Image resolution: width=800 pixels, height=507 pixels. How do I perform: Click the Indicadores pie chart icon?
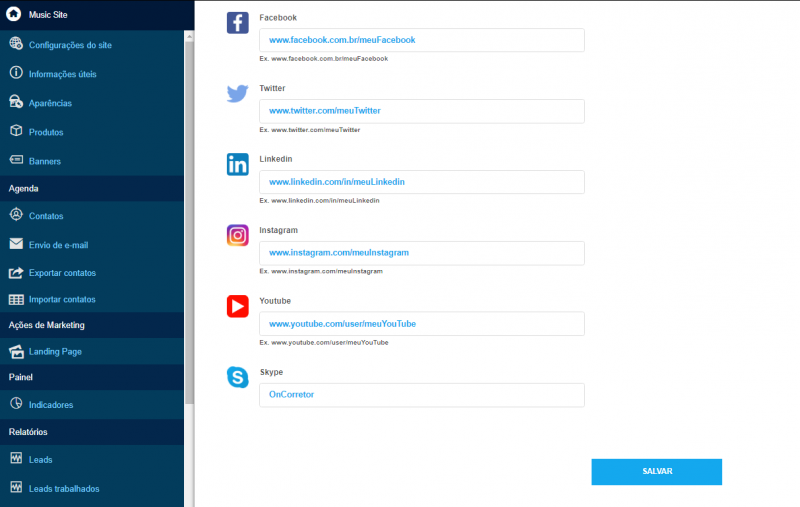16,403
